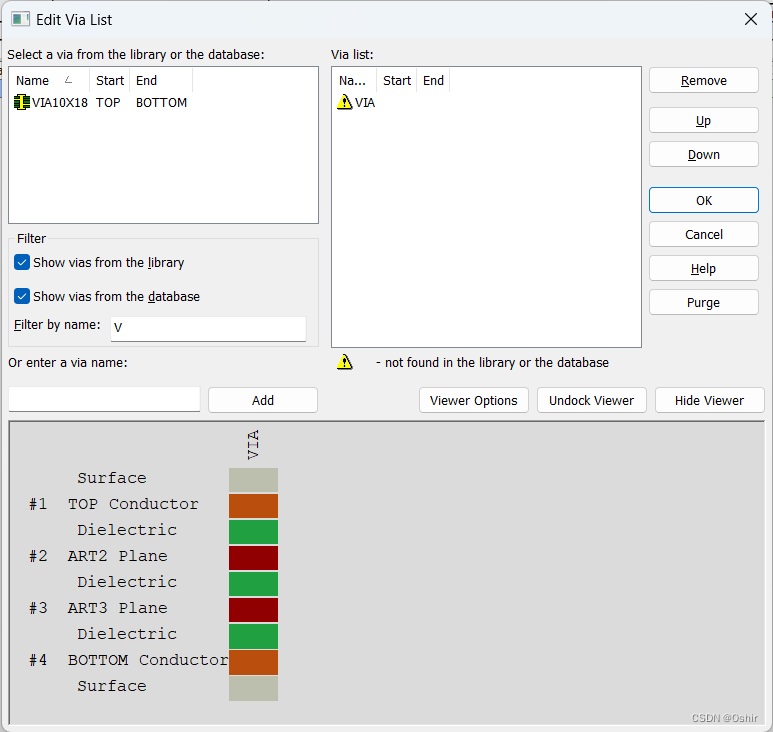Click the TOP Conductor orange layer swatch
Screen dimensions: 773x732
tap(253, 505)
